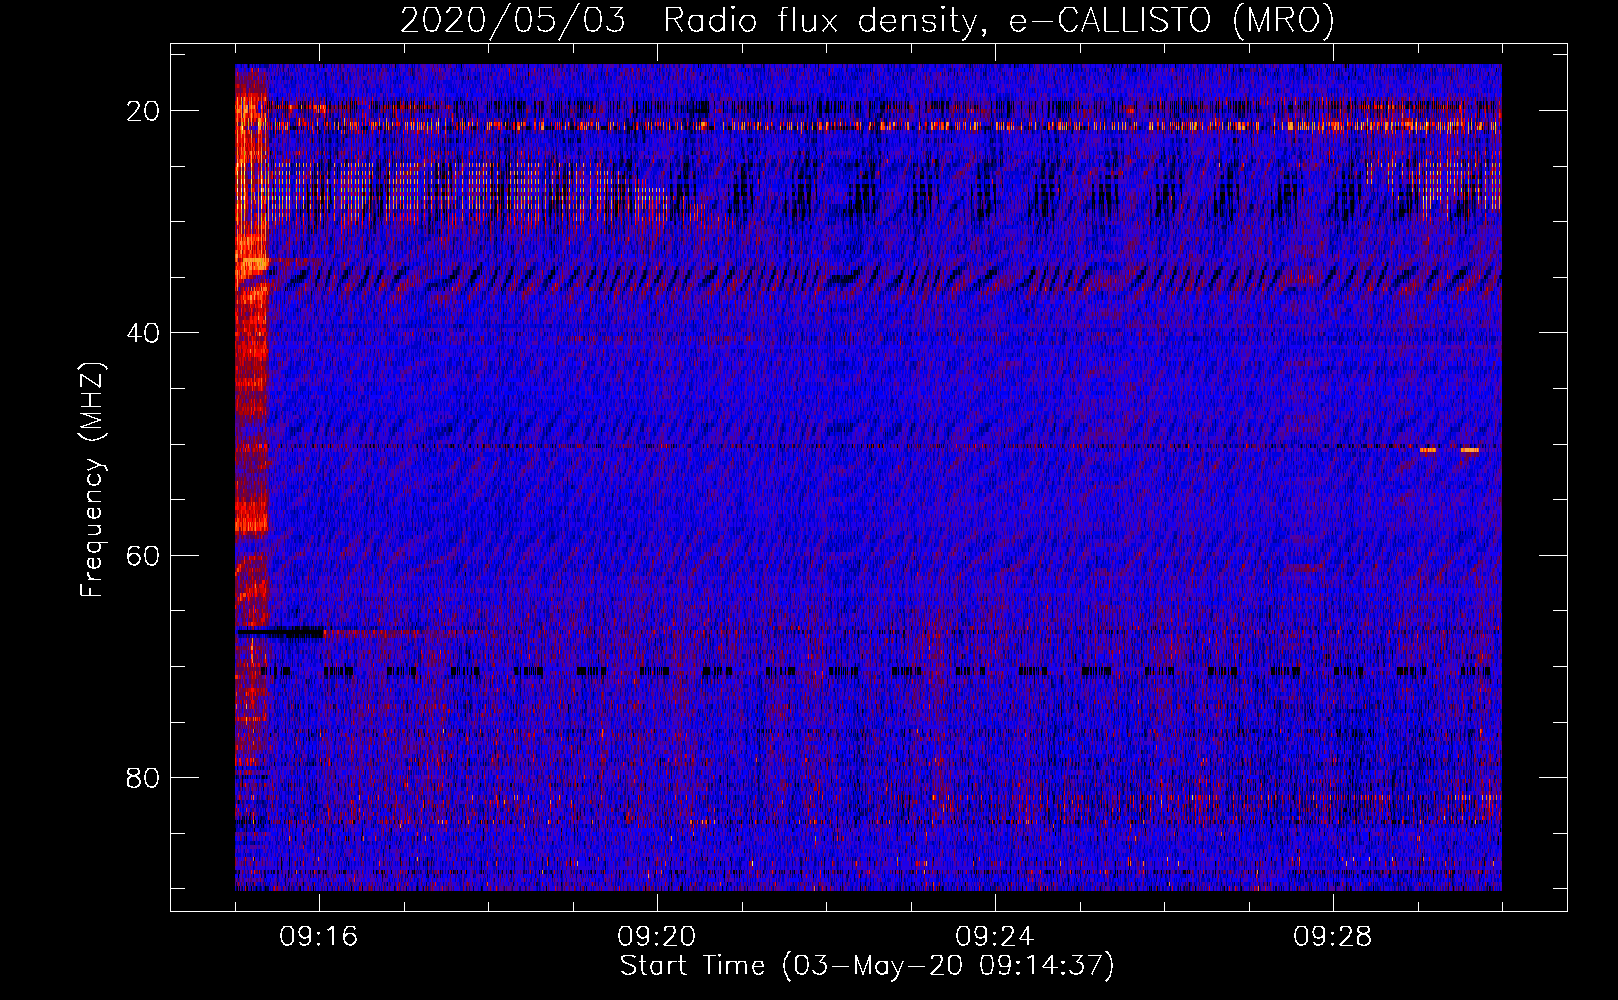Click the 'Start Time (03-May-20 09:14:37)' label
The width and height of the screenshot is (1618, 1000).
click(867, 966)
